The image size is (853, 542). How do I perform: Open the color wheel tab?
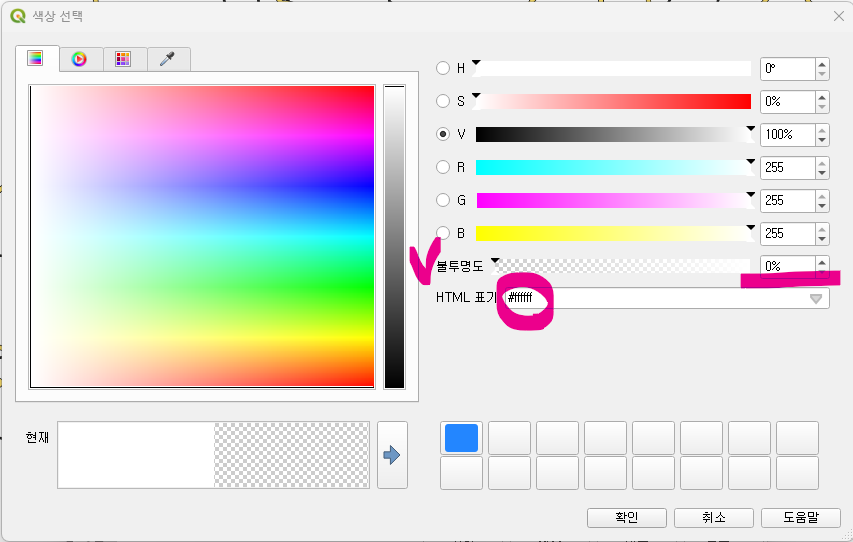pyautogui.click(x=79, y=59)
